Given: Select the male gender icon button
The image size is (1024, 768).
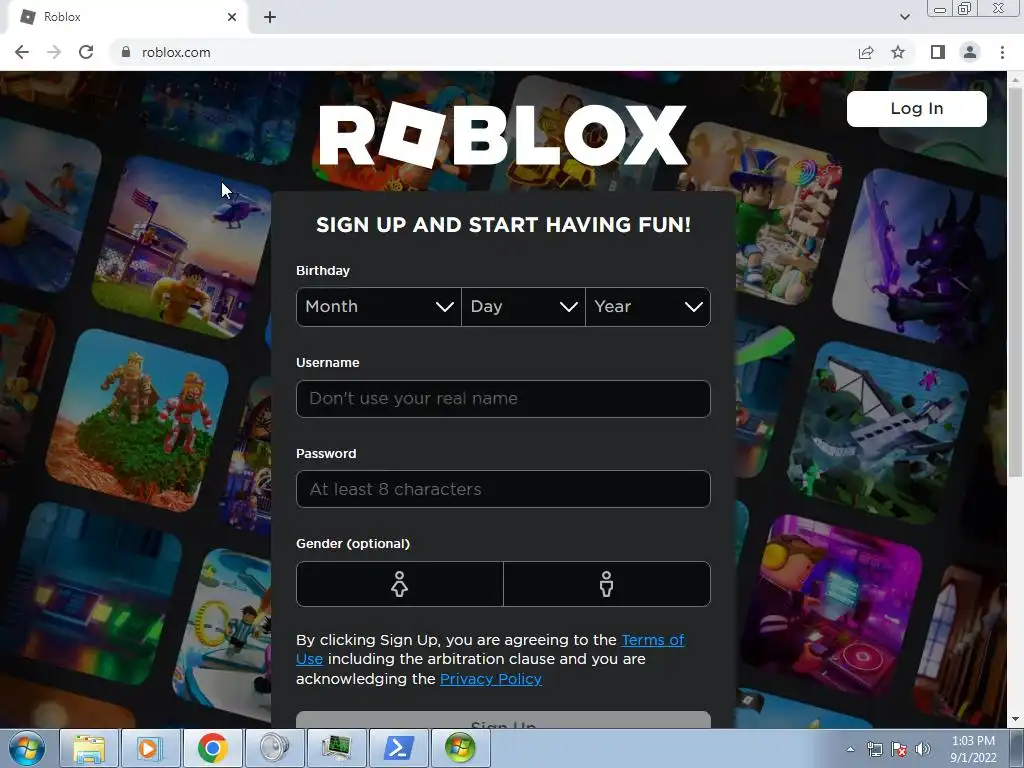Looking at the screenshot, I should pyautogui.click(x=607, y=584).
